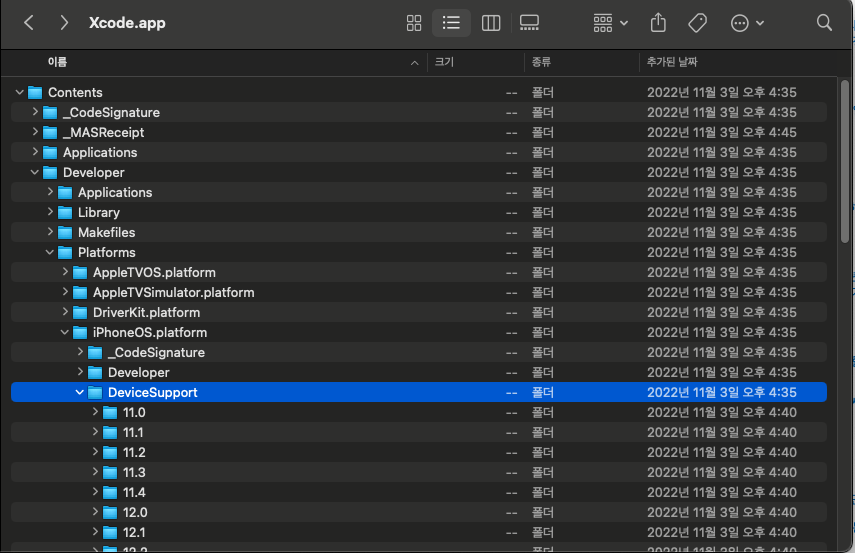Click the _MASReceipt date ending 4:45

pos(721,133)
